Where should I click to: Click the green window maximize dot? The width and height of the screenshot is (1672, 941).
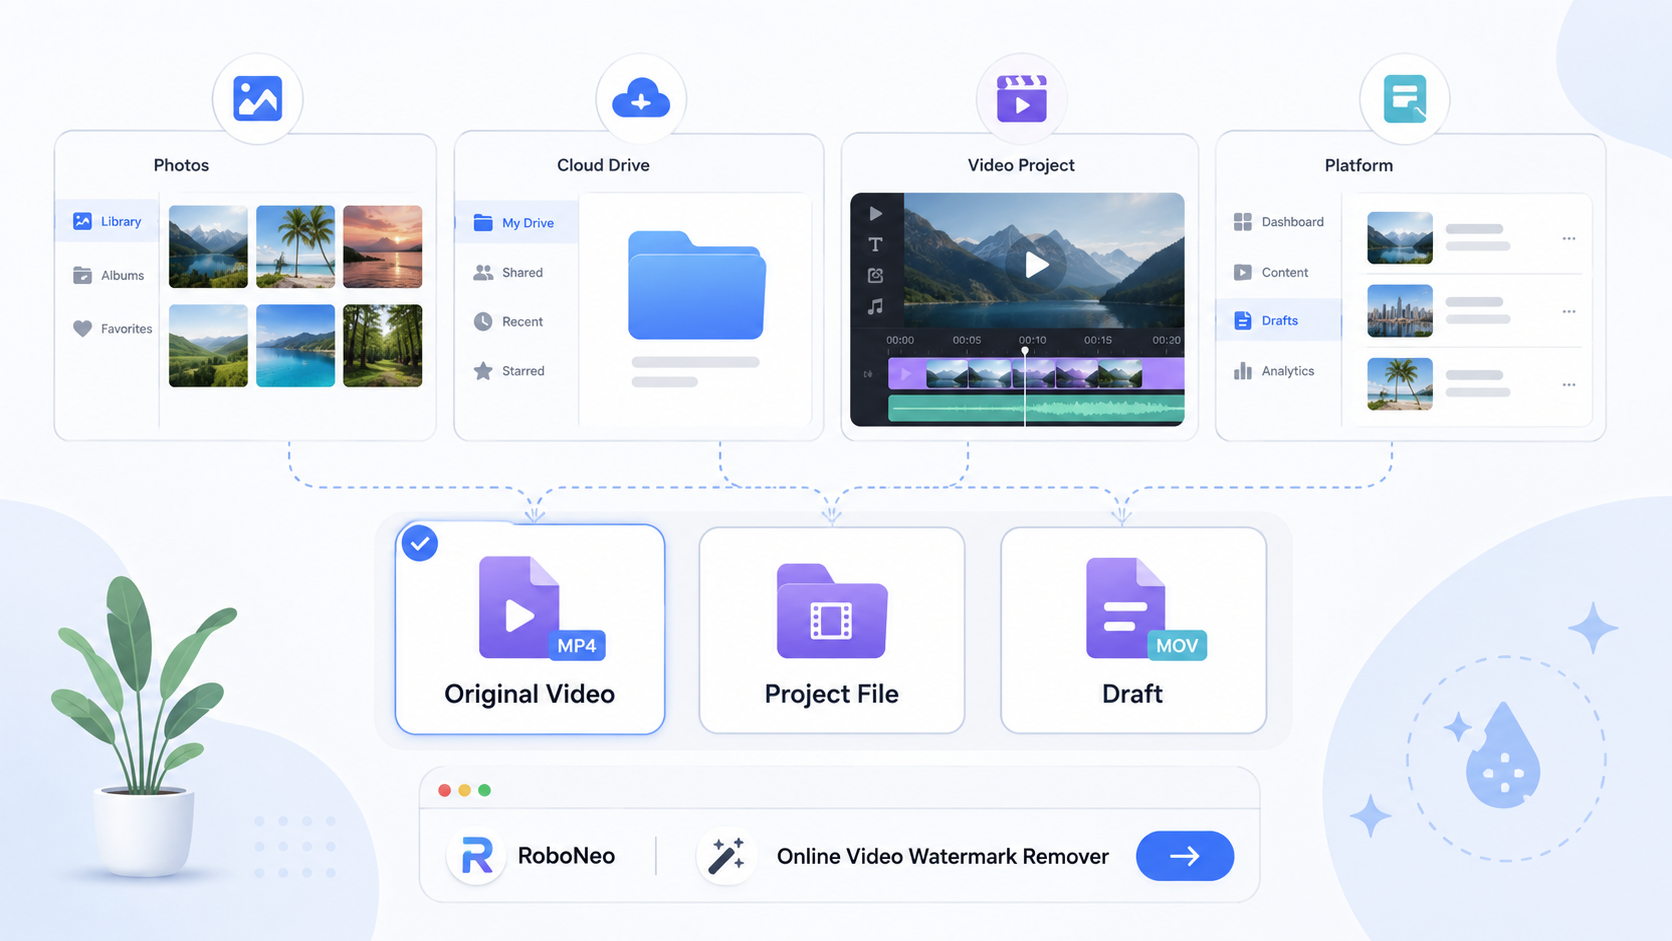pos(484,790)
